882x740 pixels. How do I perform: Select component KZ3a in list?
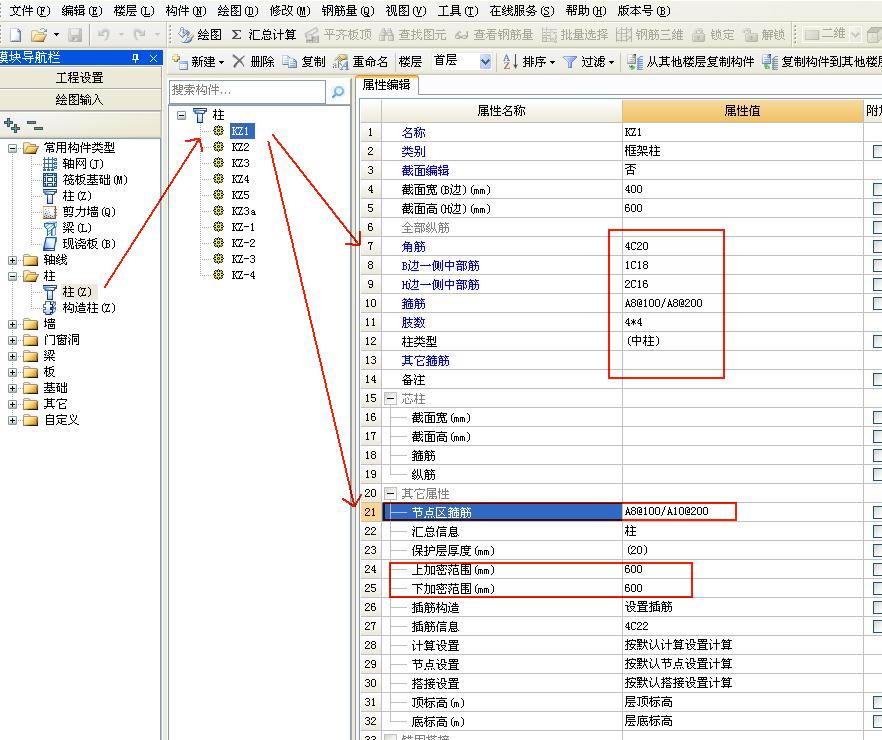click(244, 211)
